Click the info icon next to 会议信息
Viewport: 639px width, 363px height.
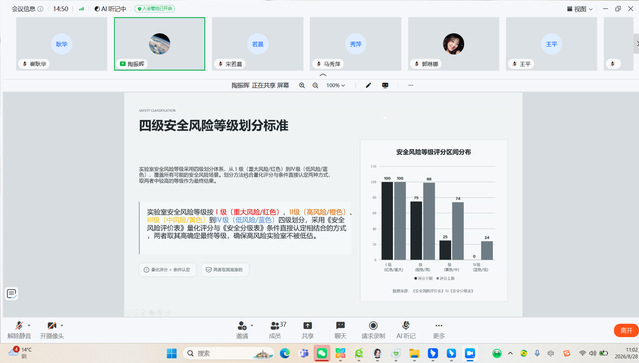click(x=40, y=9)
